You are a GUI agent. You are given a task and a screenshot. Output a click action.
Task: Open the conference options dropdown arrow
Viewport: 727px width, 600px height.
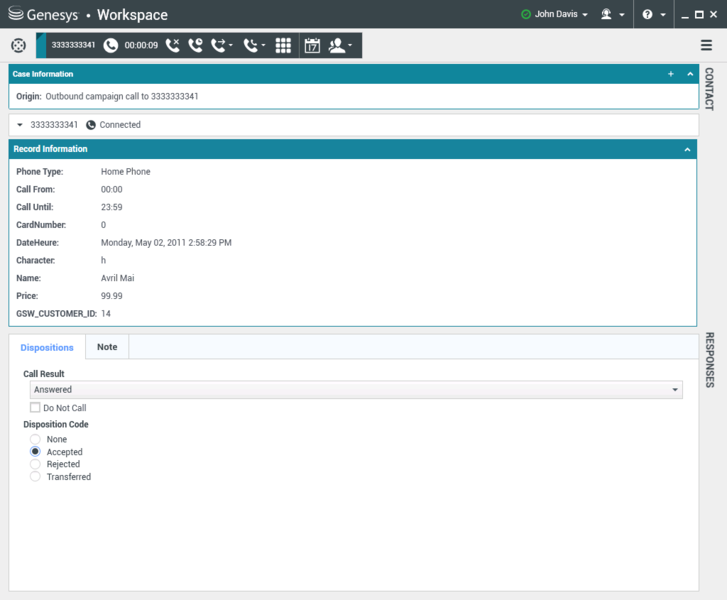263,45
